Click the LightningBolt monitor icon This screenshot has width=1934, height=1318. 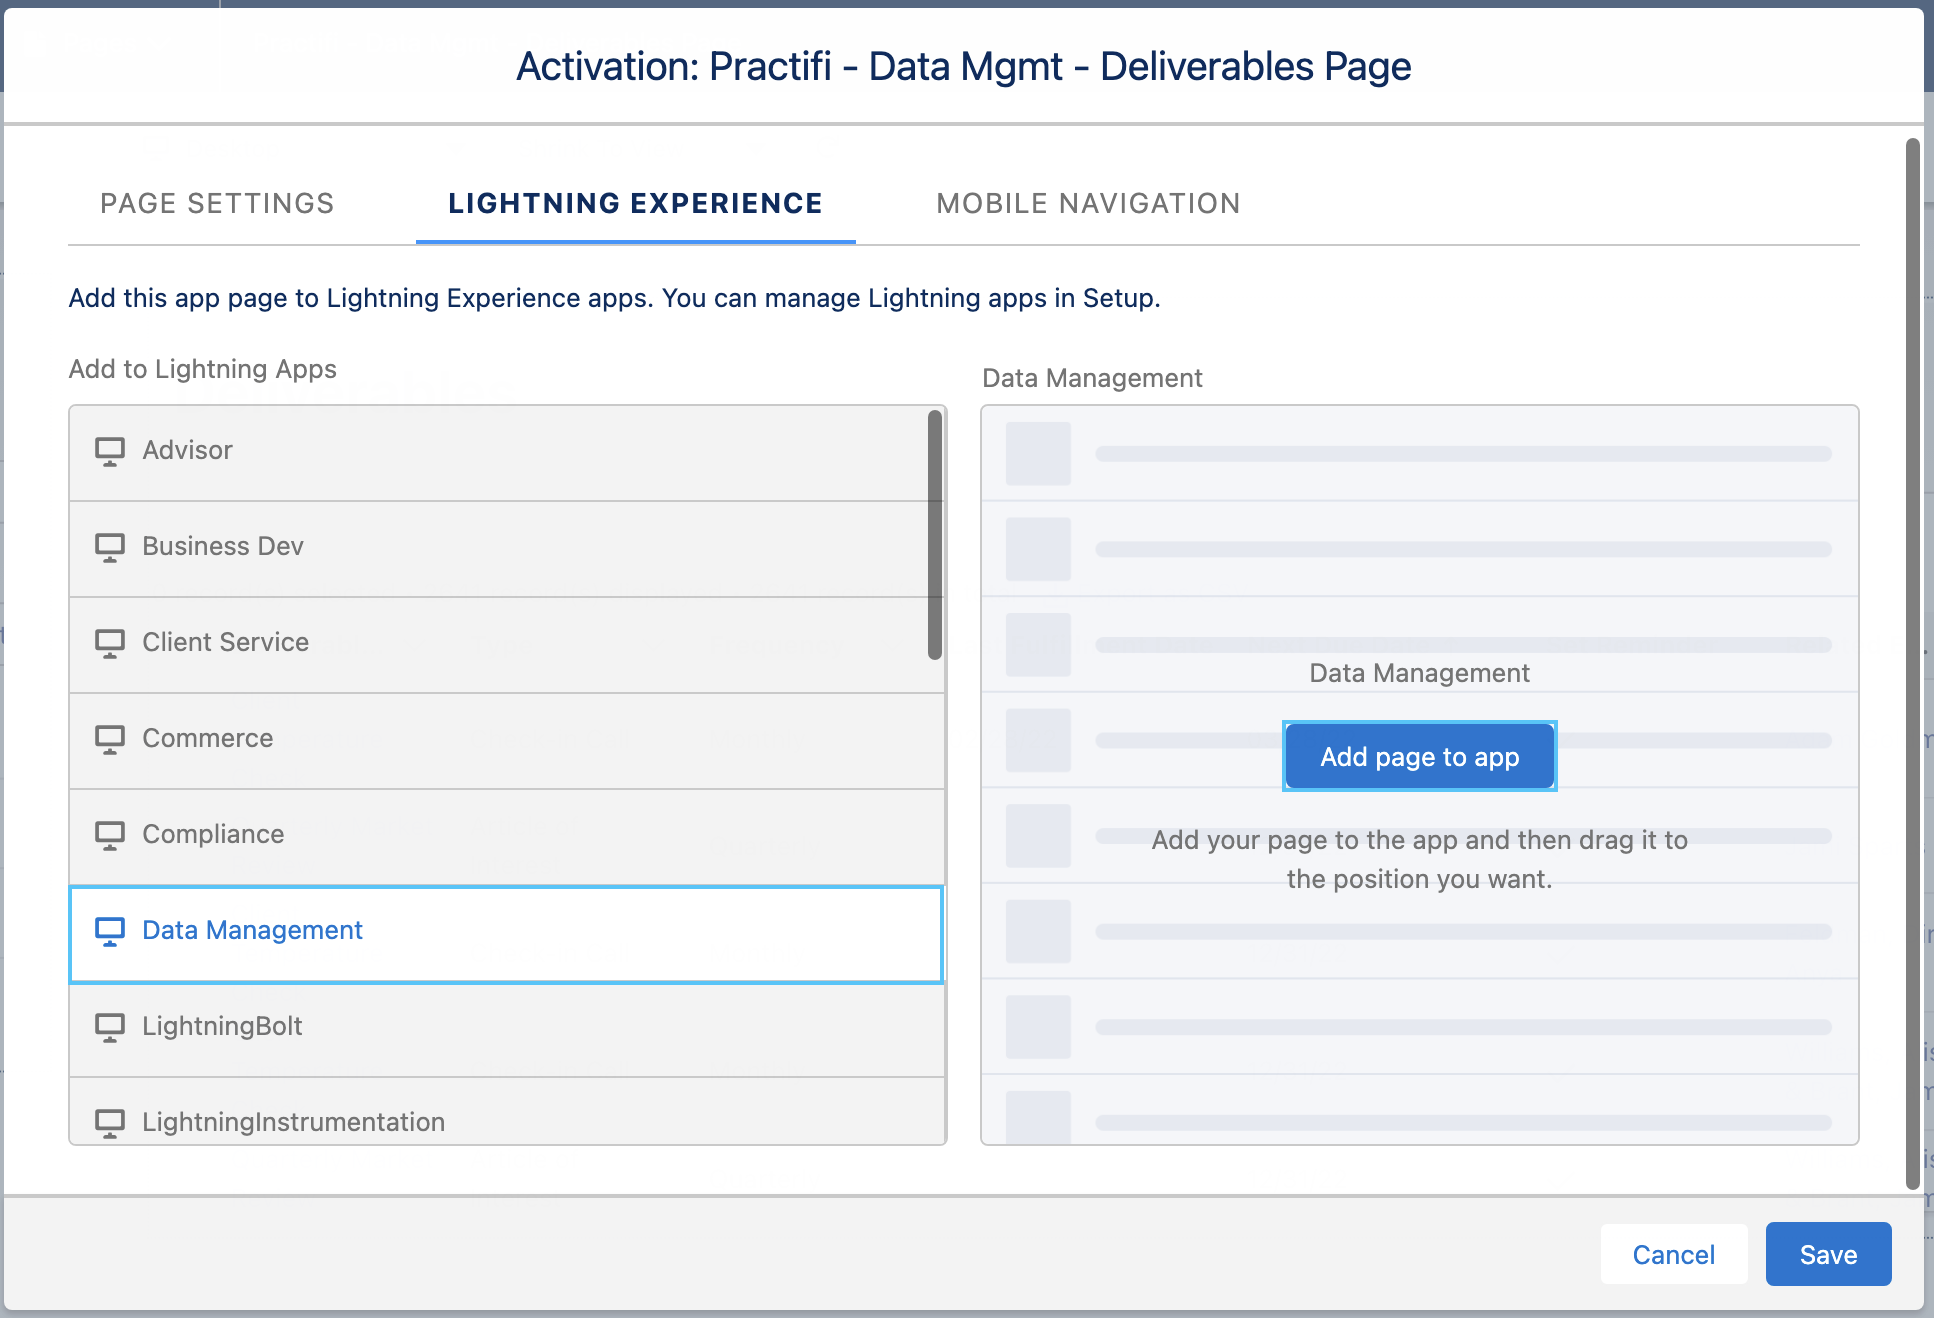point(110,1027)
